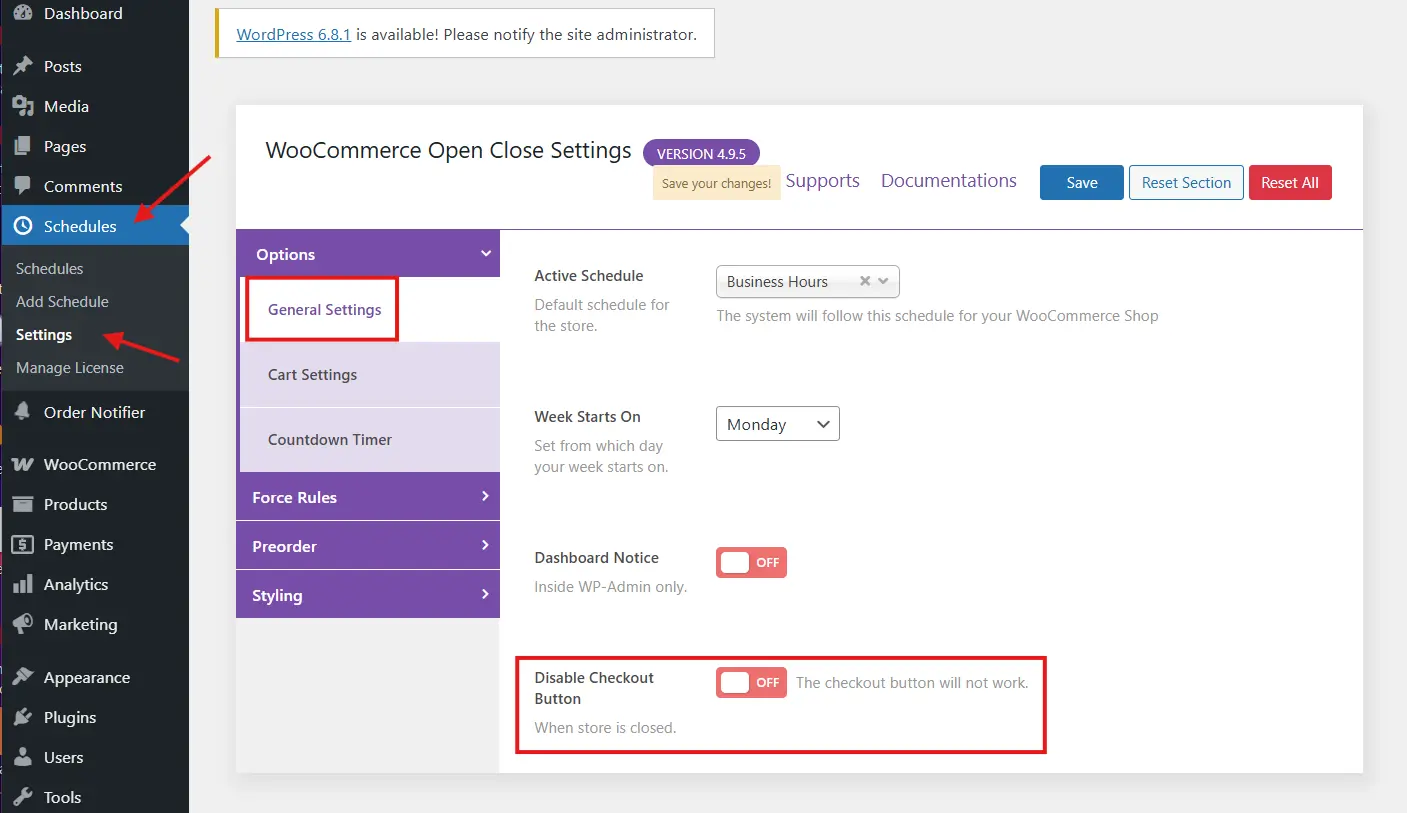
Task: Collapse the Options section
Action: point(368,254)
